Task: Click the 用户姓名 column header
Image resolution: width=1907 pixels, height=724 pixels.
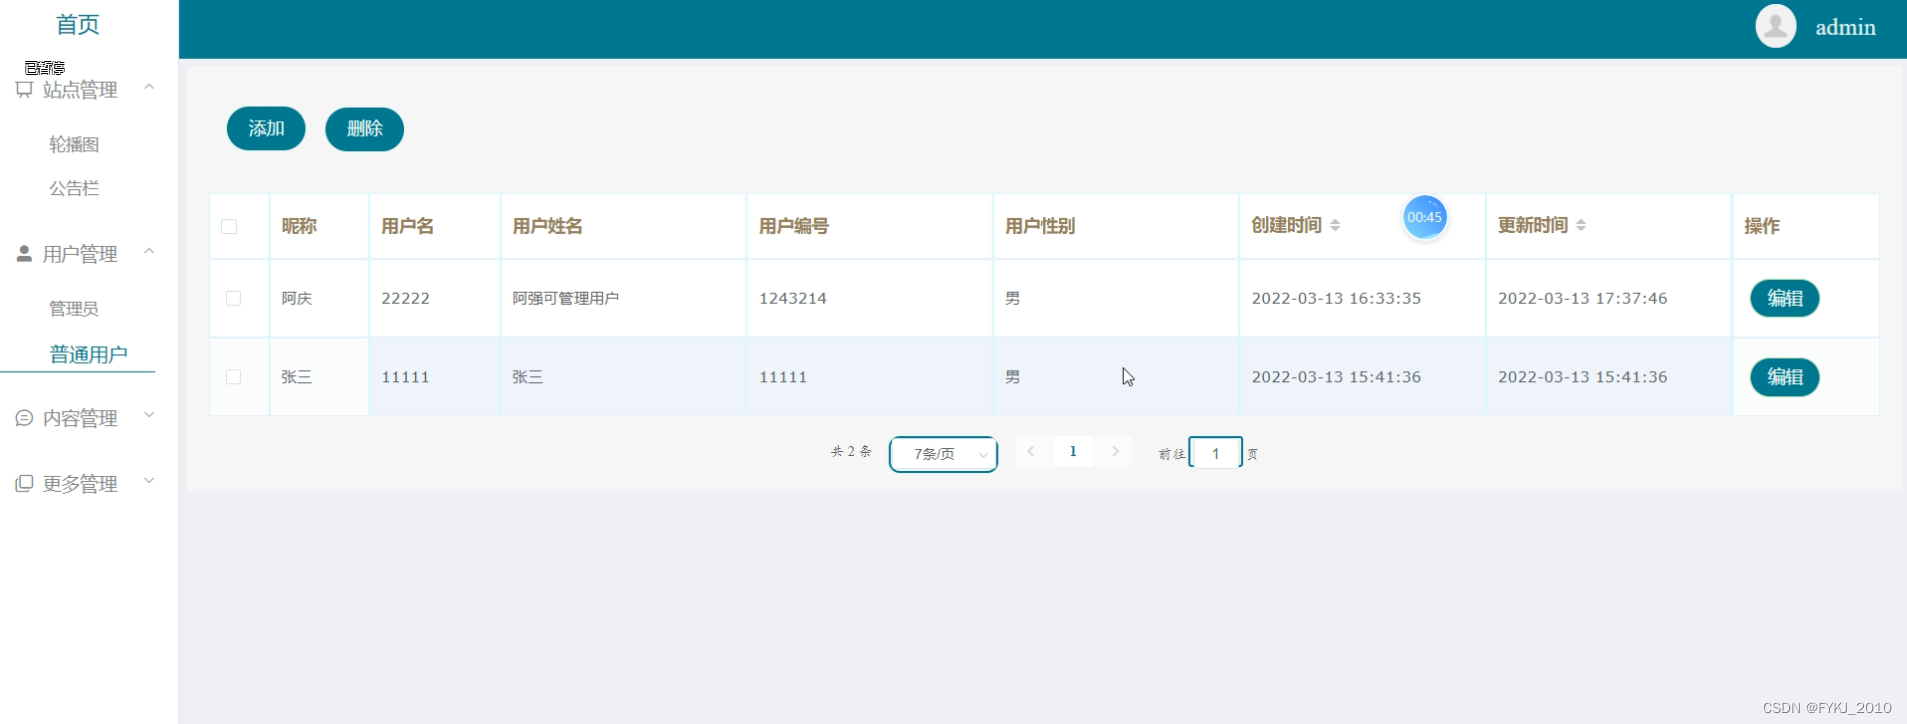Action: pos(547,226)
